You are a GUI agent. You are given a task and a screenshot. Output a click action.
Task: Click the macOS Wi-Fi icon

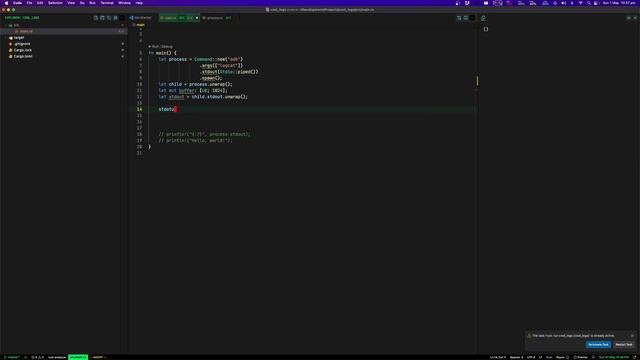[x=580, y=3]
